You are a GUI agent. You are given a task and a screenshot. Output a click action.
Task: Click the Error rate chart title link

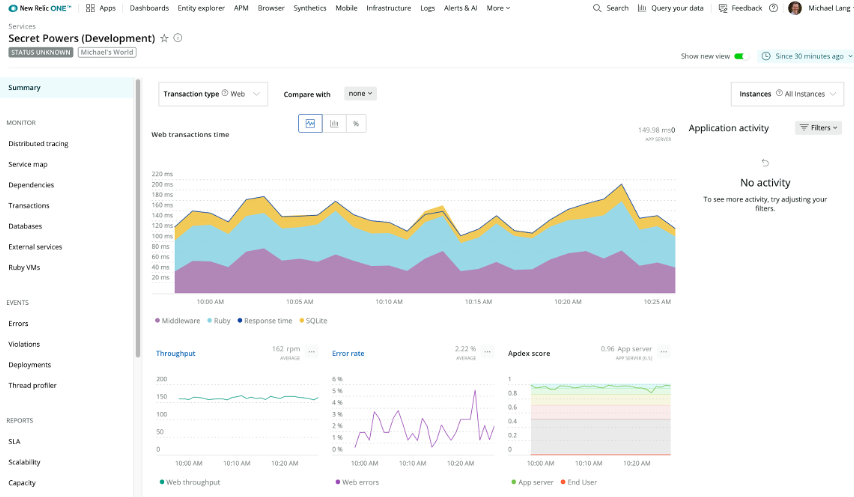click(x=348, y=353)
